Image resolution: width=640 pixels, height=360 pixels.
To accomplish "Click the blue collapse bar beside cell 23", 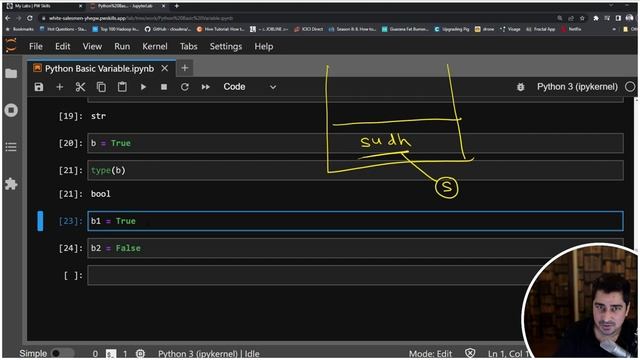I will [40, 221].
